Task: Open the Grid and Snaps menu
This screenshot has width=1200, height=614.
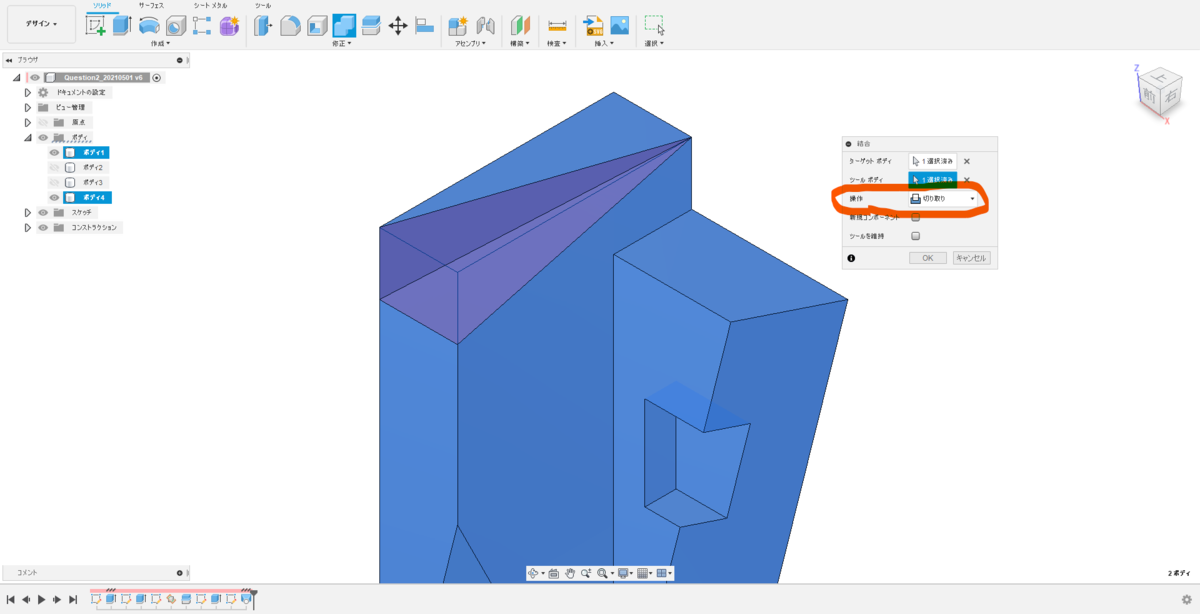Action: click(x=643, y=573)
